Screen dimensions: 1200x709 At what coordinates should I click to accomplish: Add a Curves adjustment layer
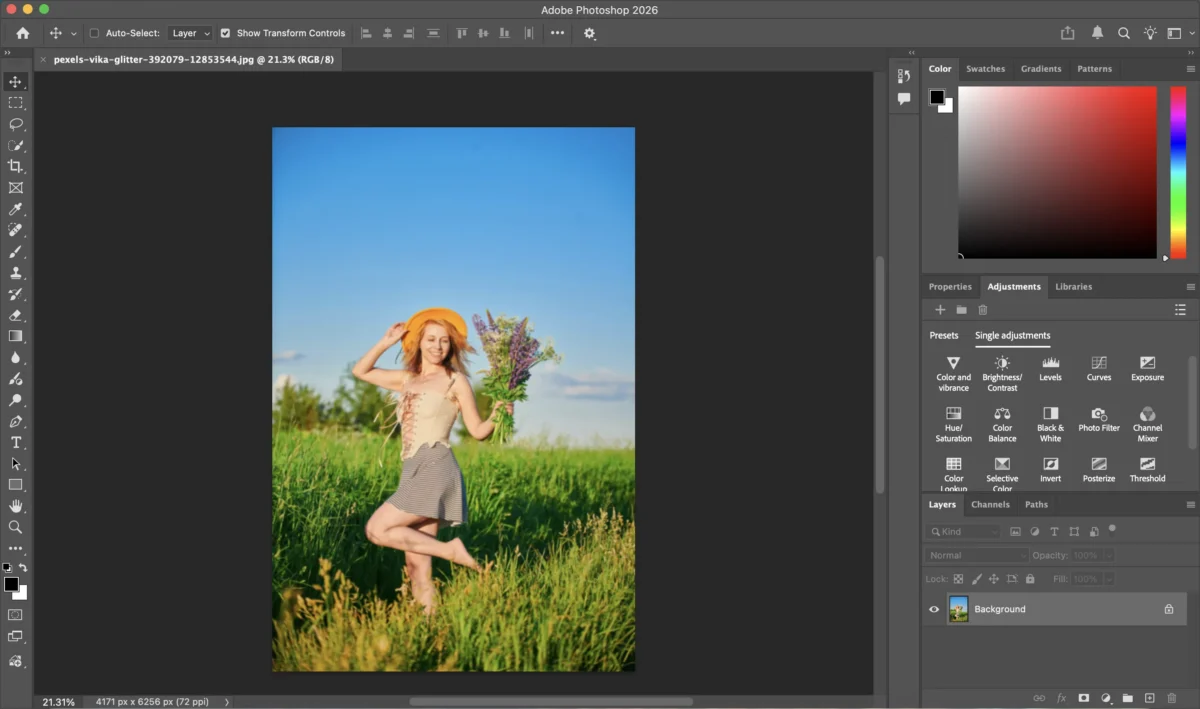(1098, 365)
